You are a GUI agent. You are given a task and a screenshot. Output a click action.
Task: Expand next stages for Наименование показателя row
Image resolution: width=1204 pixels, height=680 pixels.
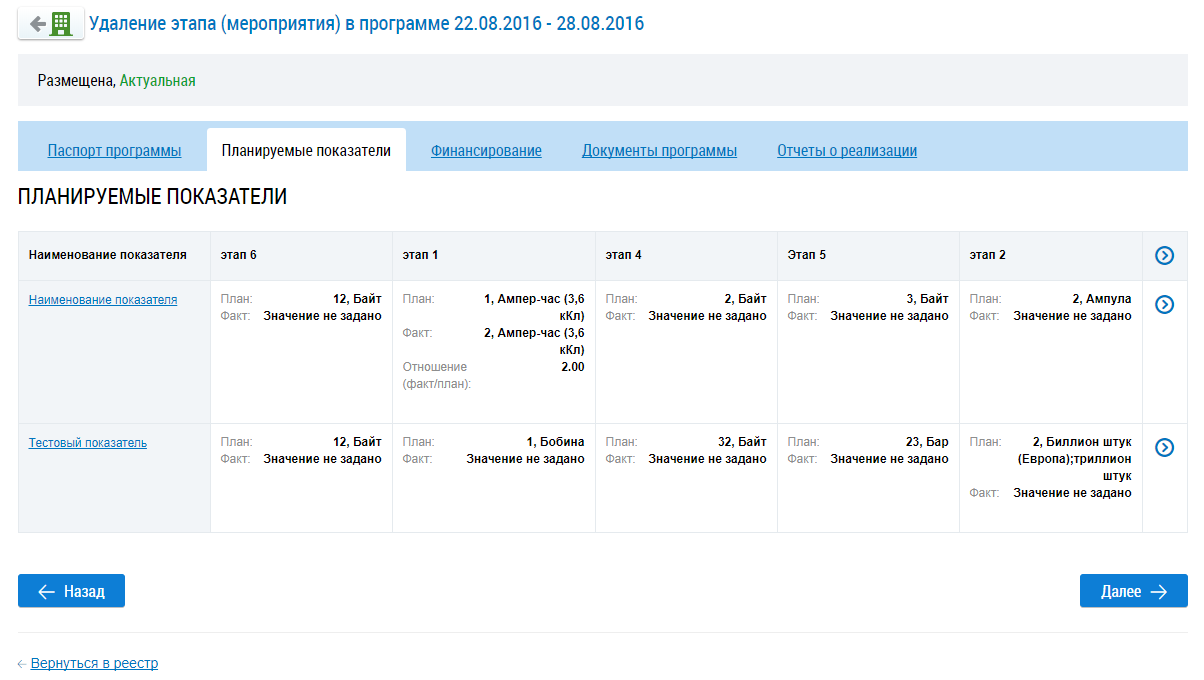coord(1164,304)
